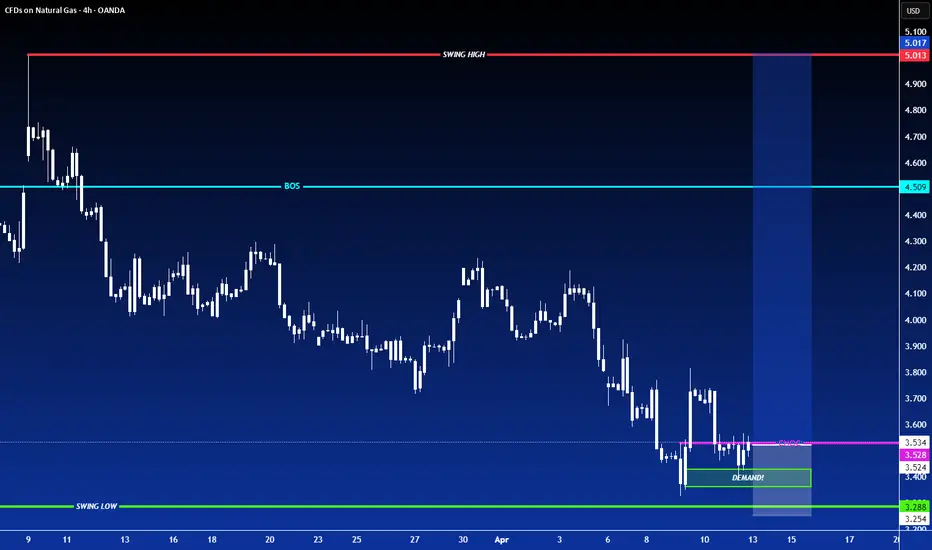Click the 3.534 current price label
932x550 pixels.
pyautogui.click(x=915, y=442)
